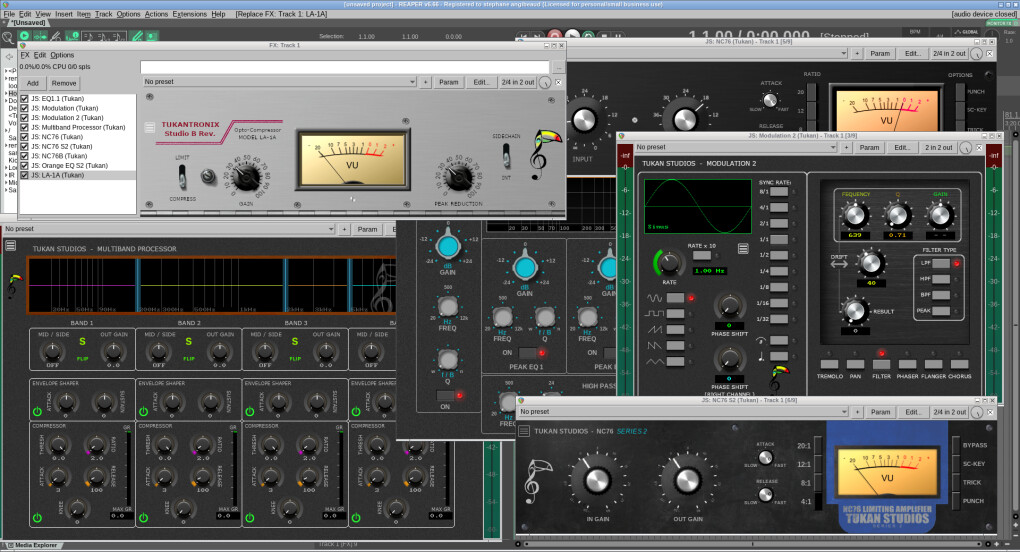Viewport: 1020px width, 552px height.
Task: Open the Options menu in FX window
Action: (x=62, y=55)
